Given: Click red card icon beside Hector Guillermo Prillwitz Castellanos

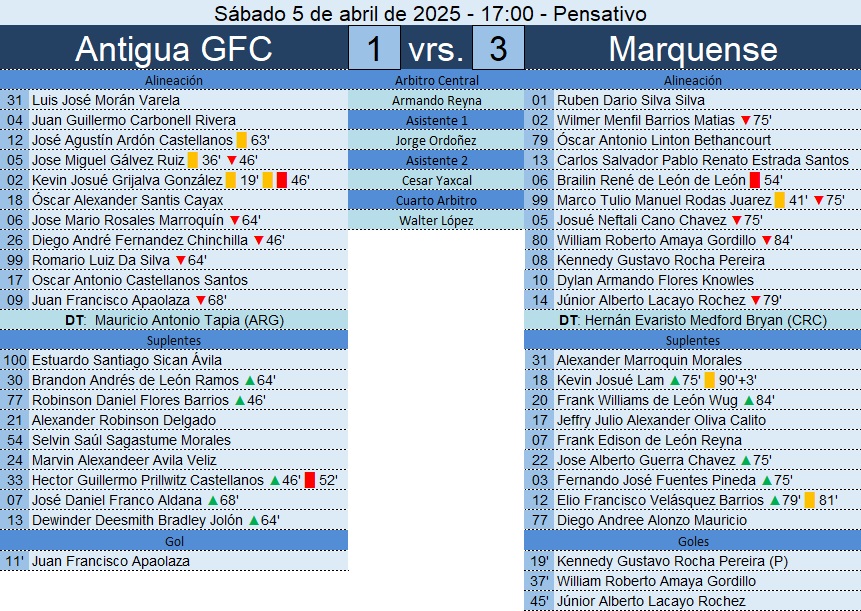Looking at the screenshot, I should pyautogui.click(x=310, y=480).
